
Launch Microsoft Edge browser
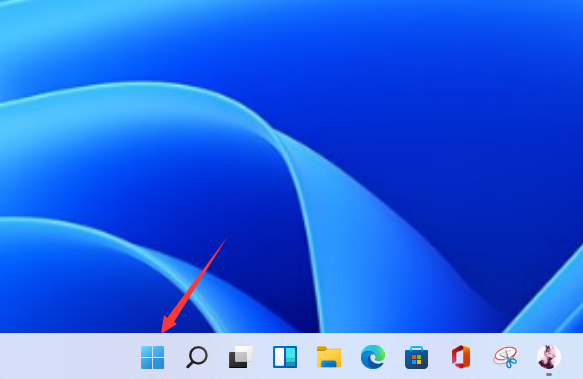373,357
